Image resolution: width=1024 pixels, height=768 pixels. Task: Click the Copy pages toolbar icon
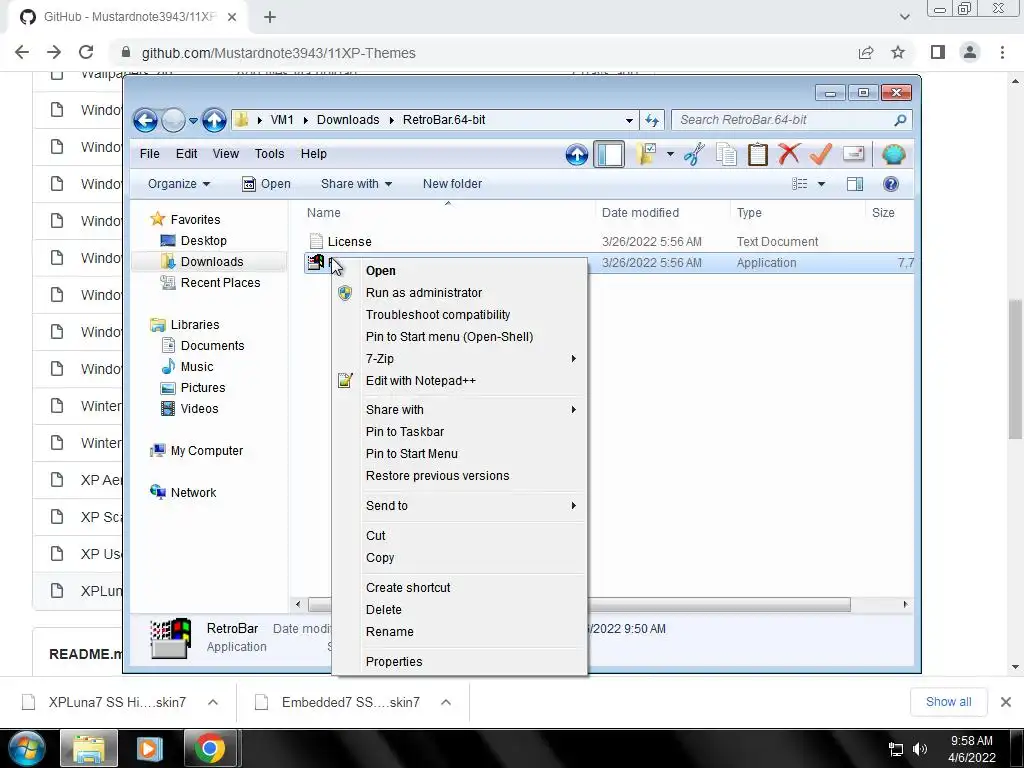coord(726,155)
